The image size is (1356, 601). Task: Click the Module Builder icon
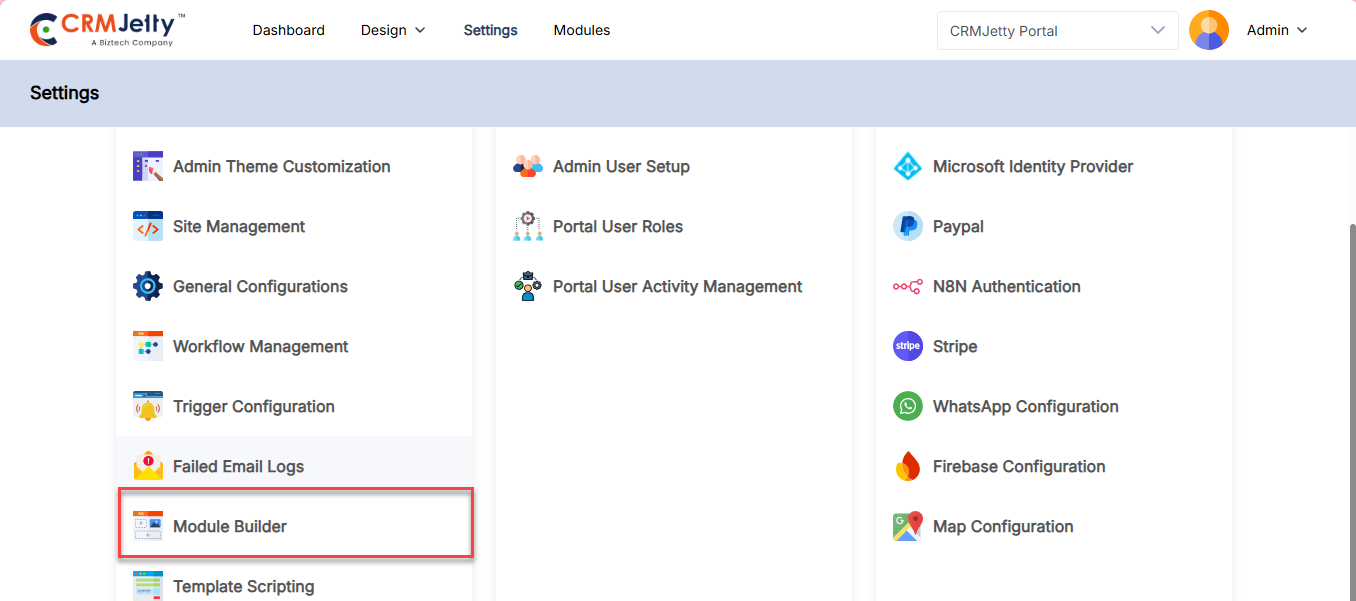pyautogui.click(x=148, y=526)
